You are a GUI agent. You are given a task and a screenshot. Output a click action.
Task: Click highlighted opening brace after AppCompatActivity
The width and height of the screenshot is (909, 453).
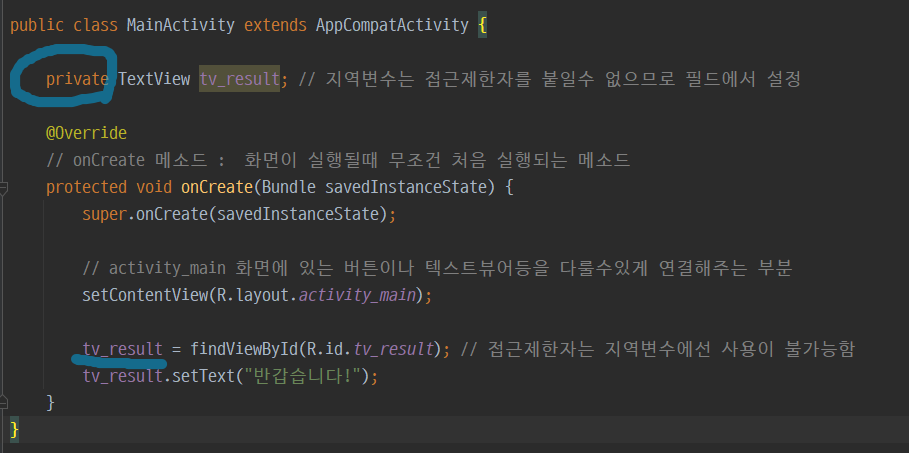pyautogui.click(x=482, y=26)
